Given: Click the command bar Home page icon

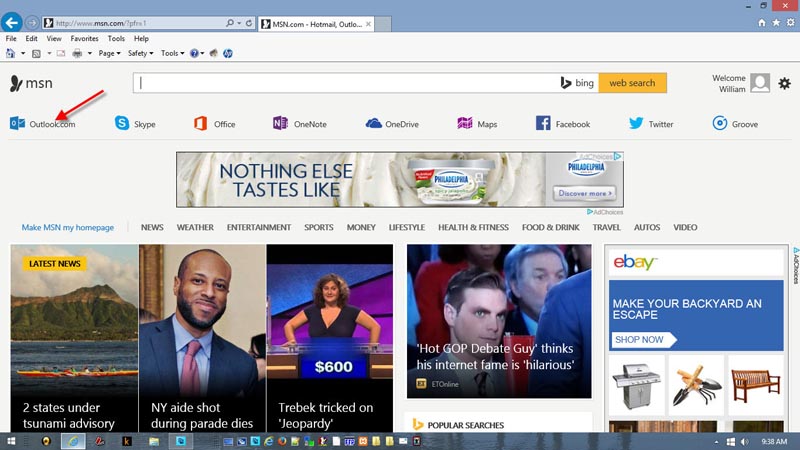Looking at the screenshot, I should [10, 53].
